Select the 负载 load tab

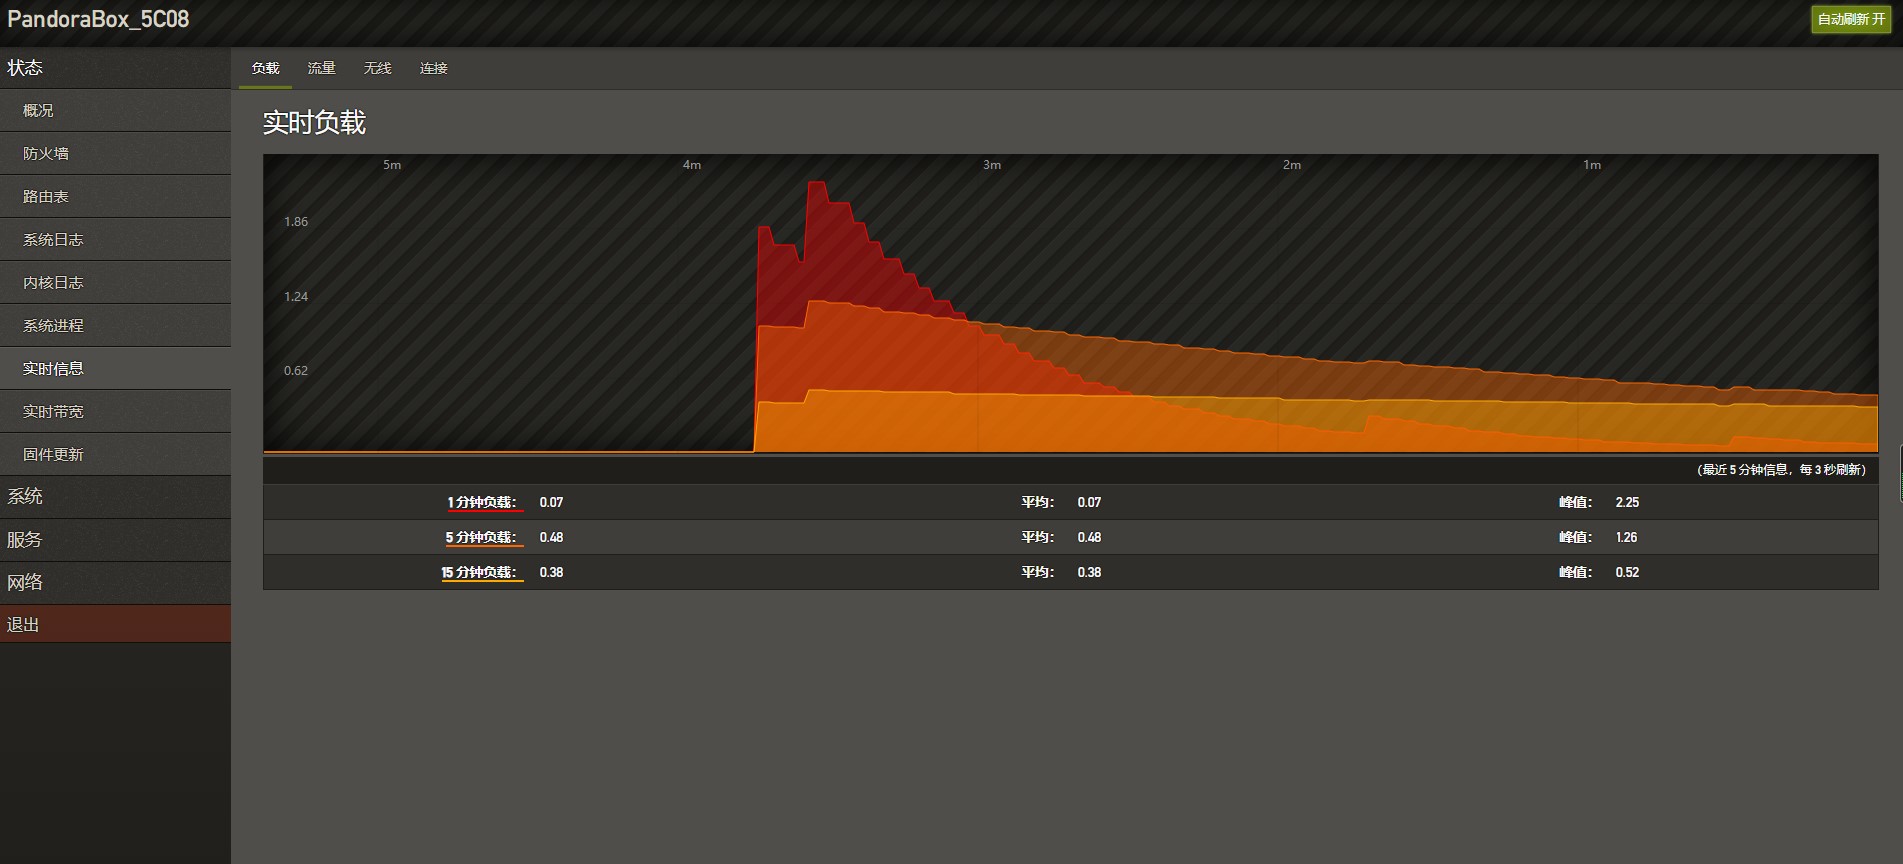coord(265,68)
